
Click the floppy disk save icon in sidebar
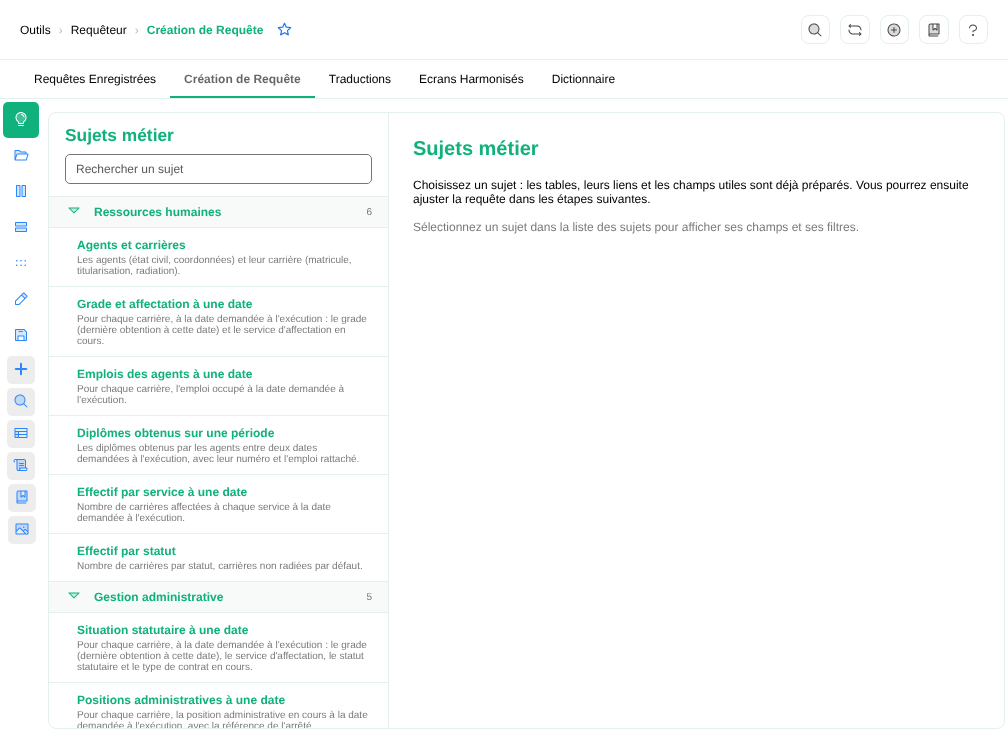point(21,336)
